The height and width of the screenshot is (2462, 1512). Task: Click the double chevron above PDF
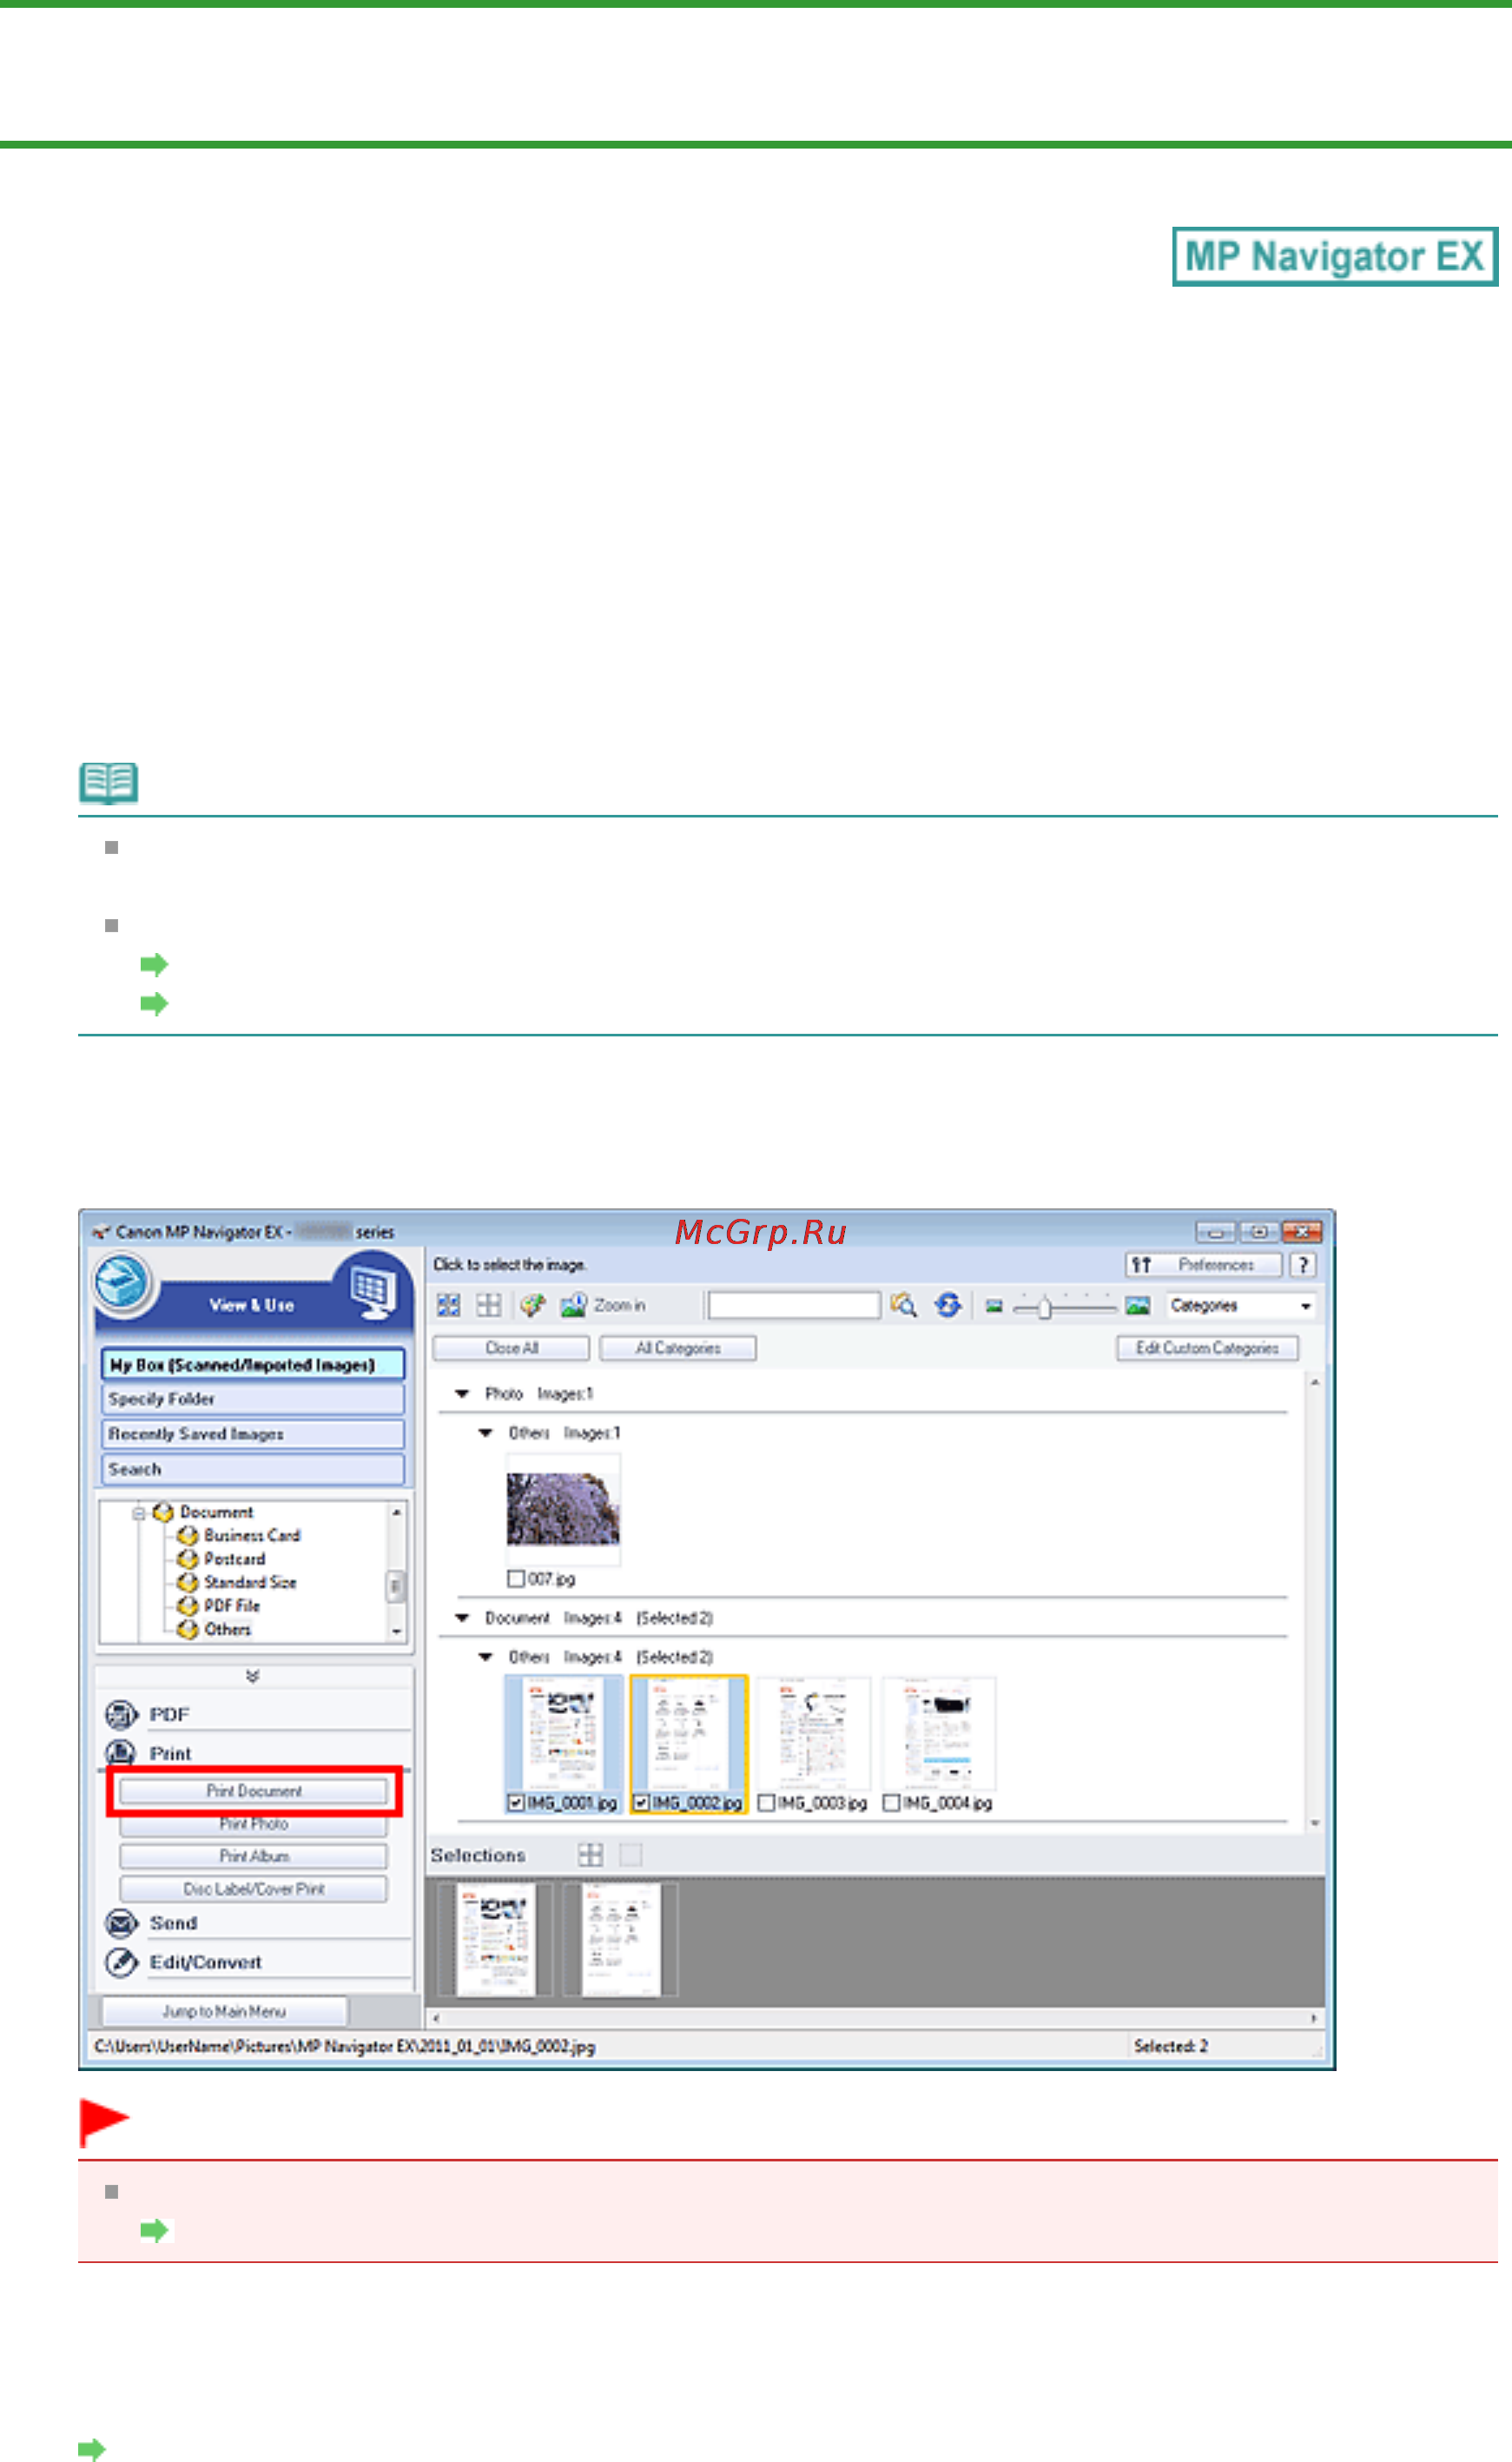(253, 1676)
